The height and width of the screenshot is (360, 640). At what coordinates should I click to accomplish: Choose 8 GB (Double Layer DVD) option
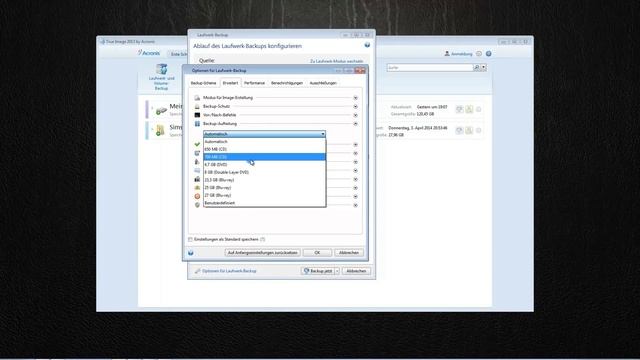click(x=264, y=172)
